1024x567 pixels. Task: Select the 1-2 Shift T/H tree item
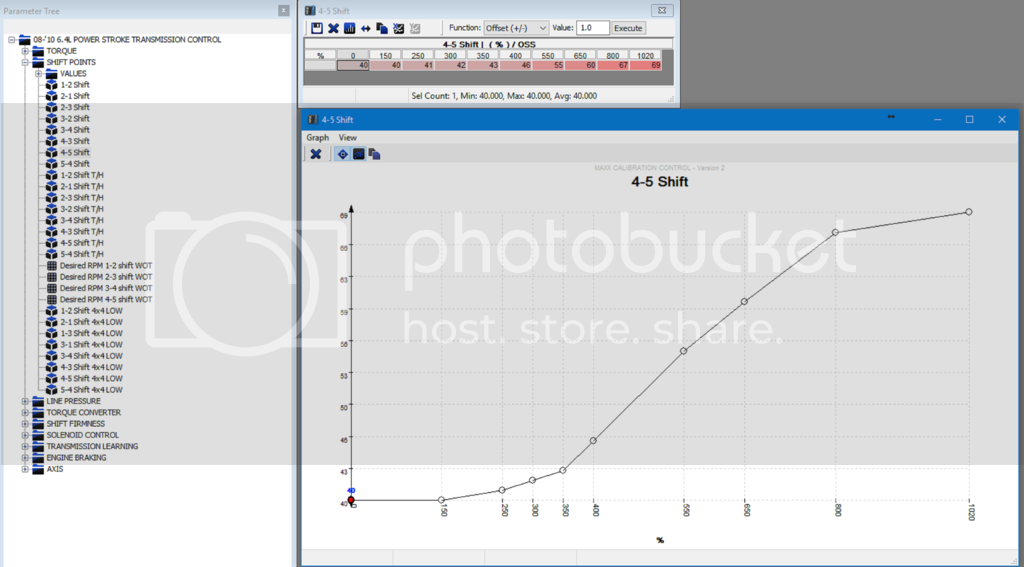82,175
